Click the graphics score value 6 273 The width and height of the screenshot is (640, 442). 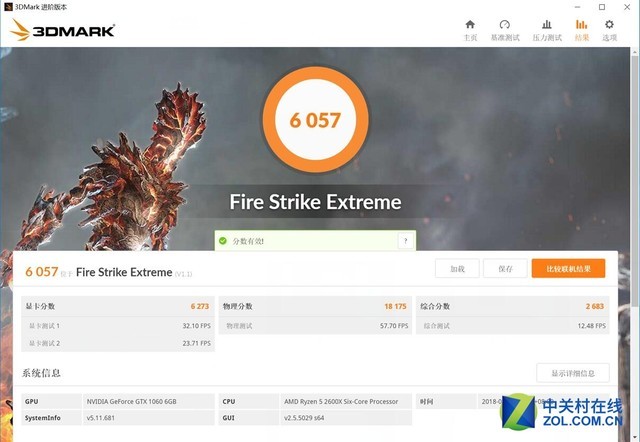(x=200, y=306)
